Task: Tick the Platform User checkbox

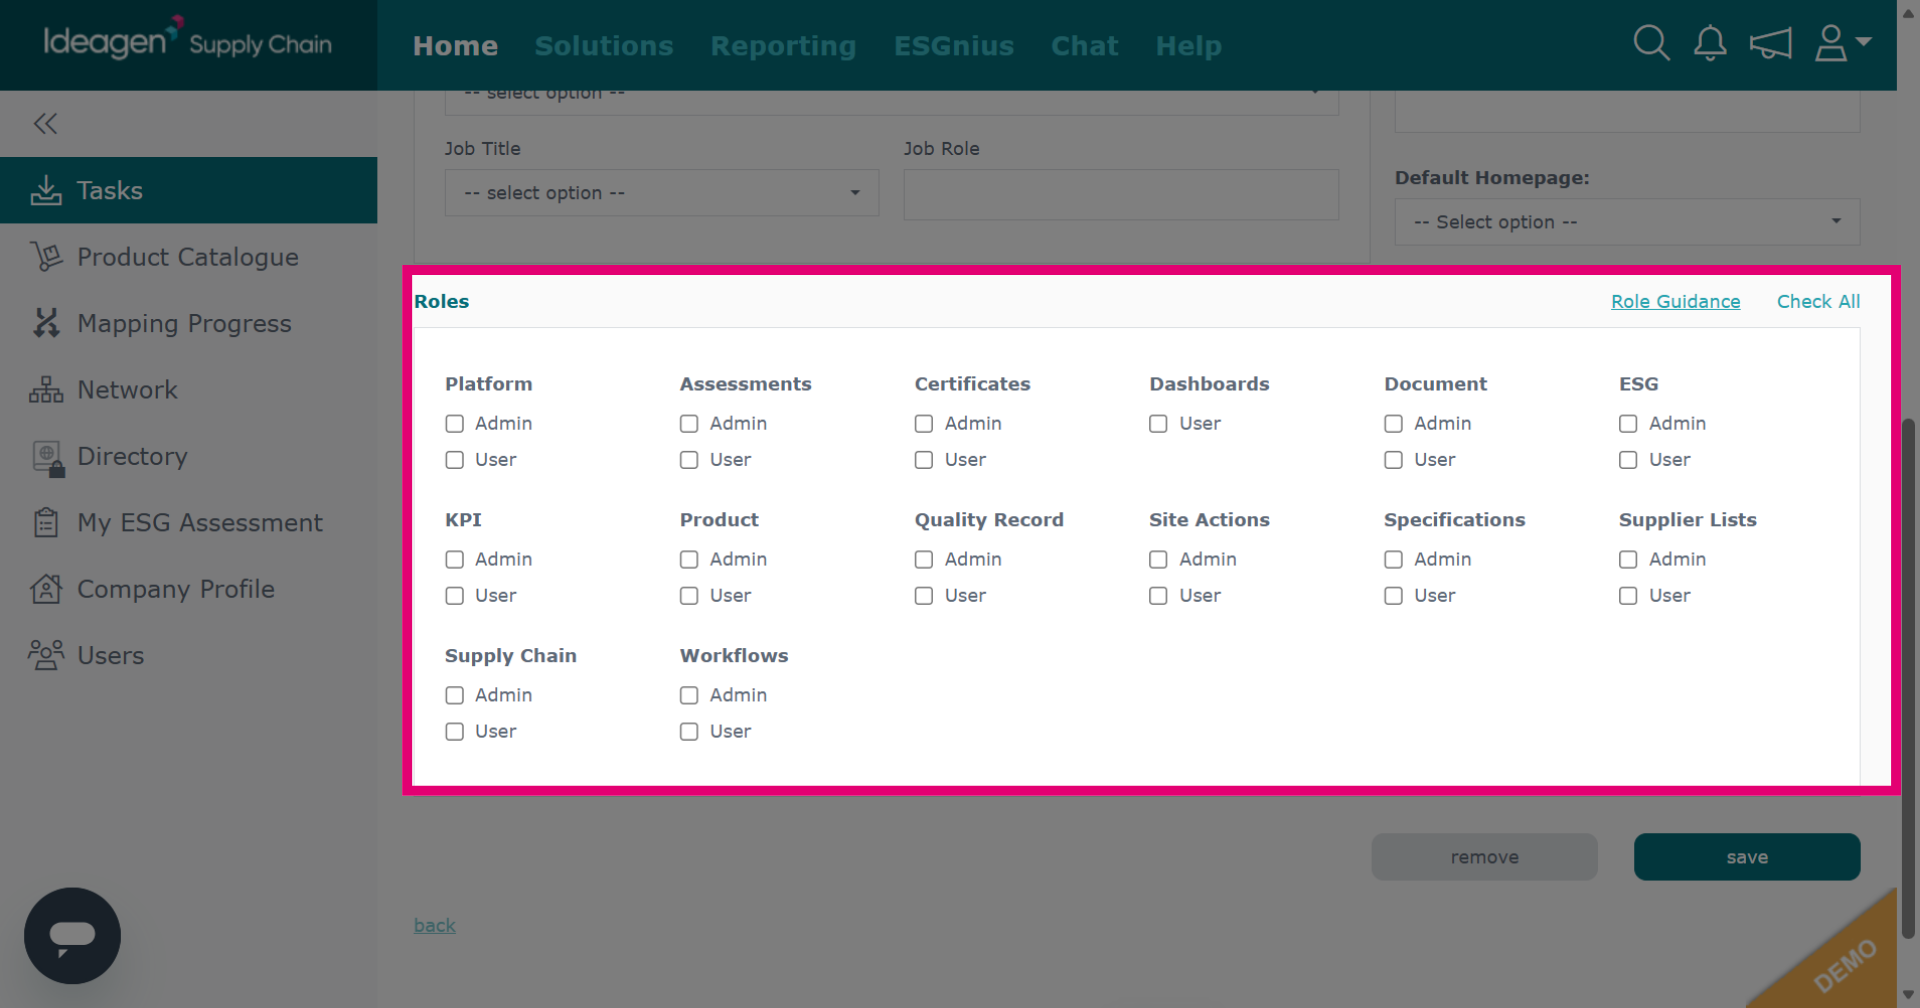Action: tap(455, 460)
